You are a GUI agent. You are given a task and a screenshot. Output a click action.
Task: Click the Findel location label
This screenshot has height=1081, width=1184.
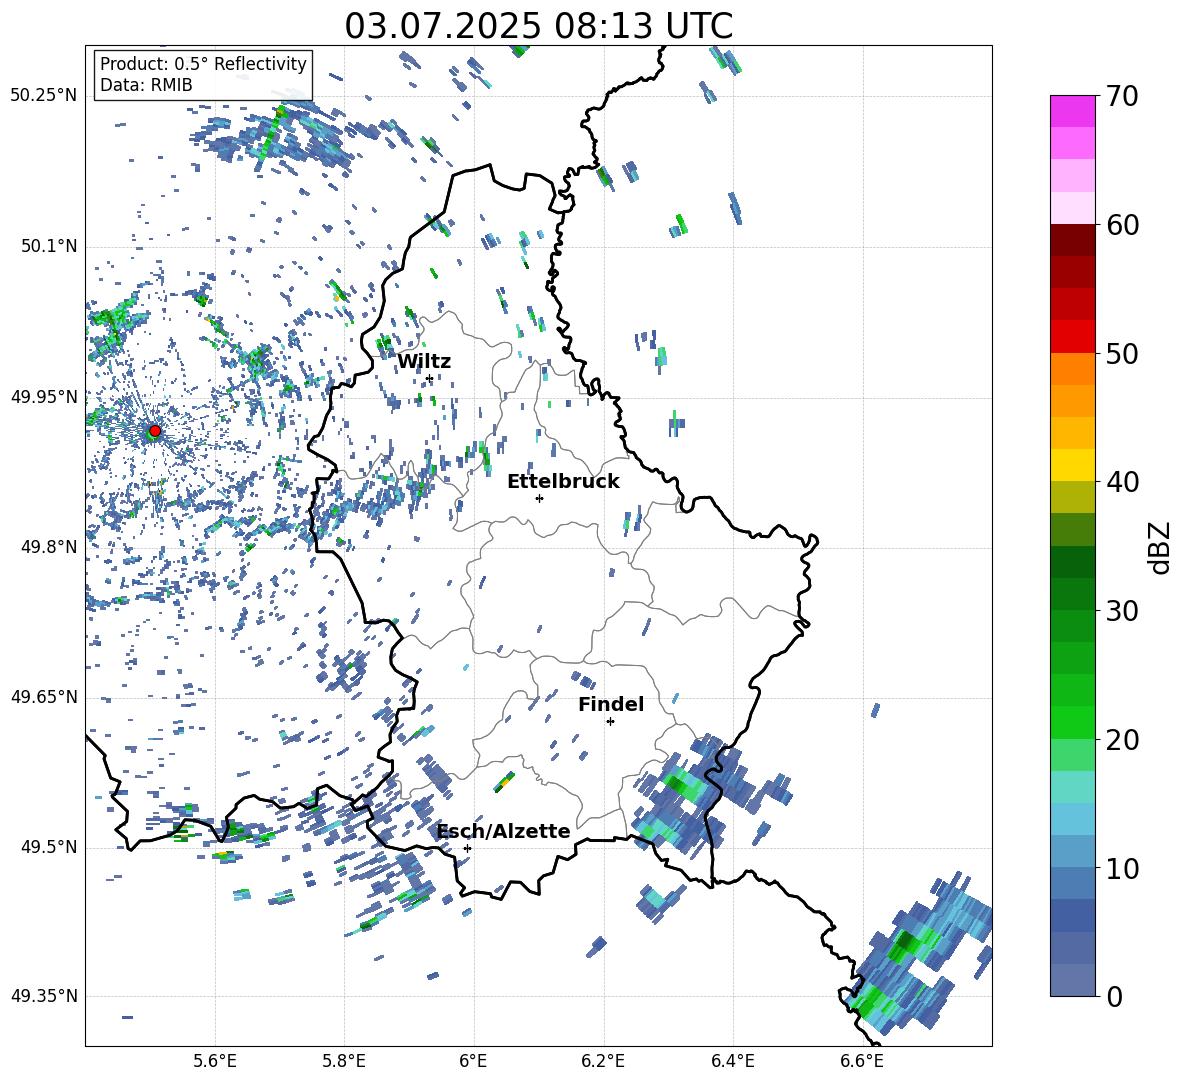(611, 704)
